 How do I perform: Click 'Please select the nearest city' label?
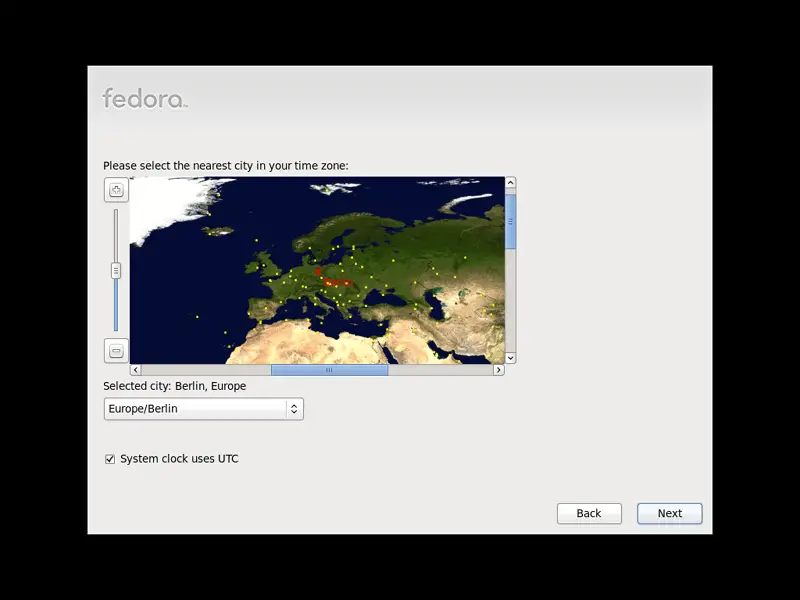point(226,166)
